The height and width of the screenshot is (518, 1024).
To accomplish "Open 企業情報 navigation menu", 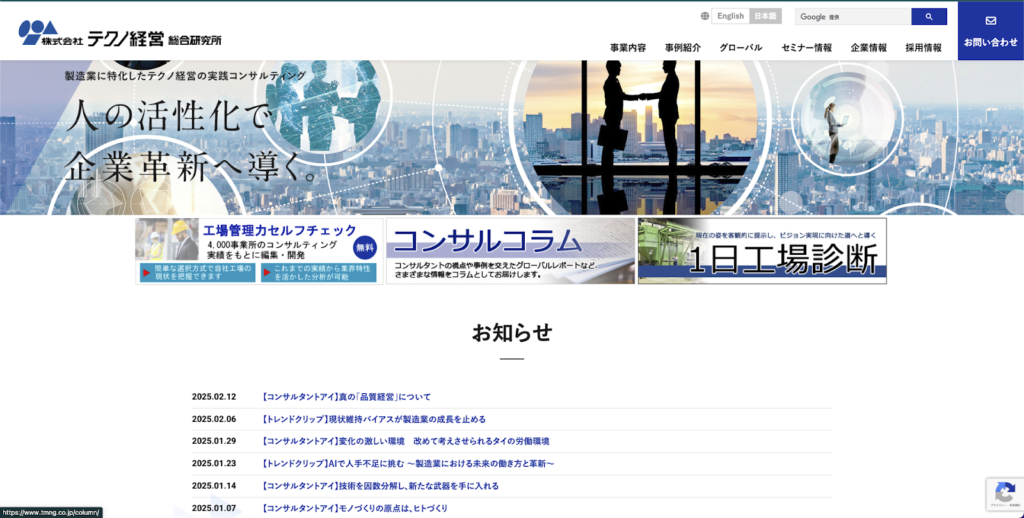I will 868,47.
